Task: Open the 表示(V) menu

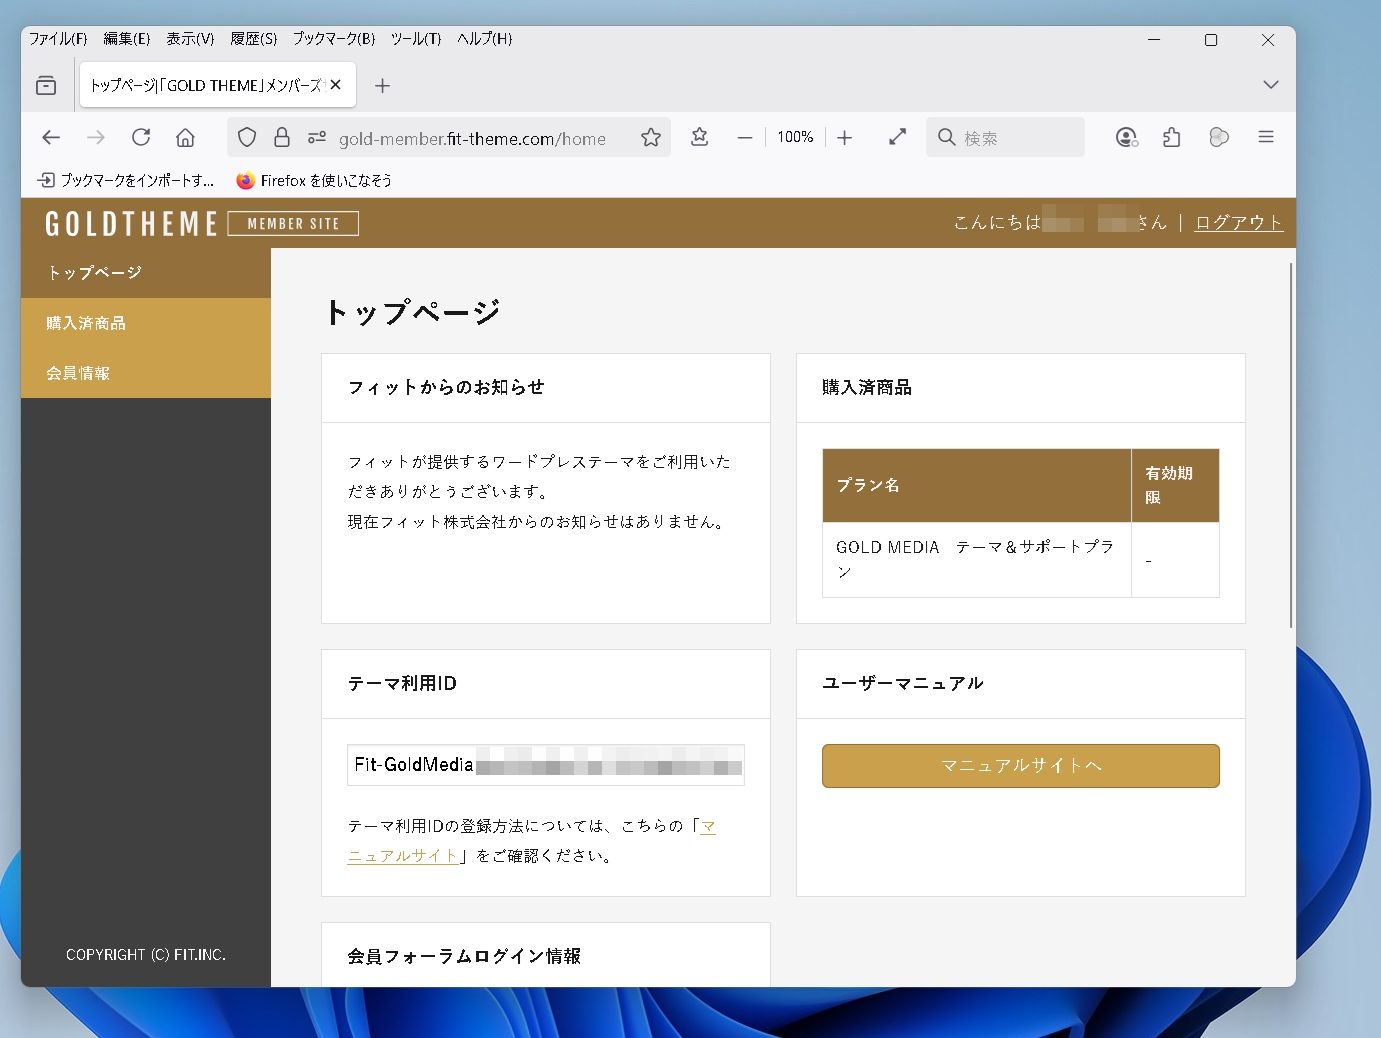Action: click(x=190, y=39)
